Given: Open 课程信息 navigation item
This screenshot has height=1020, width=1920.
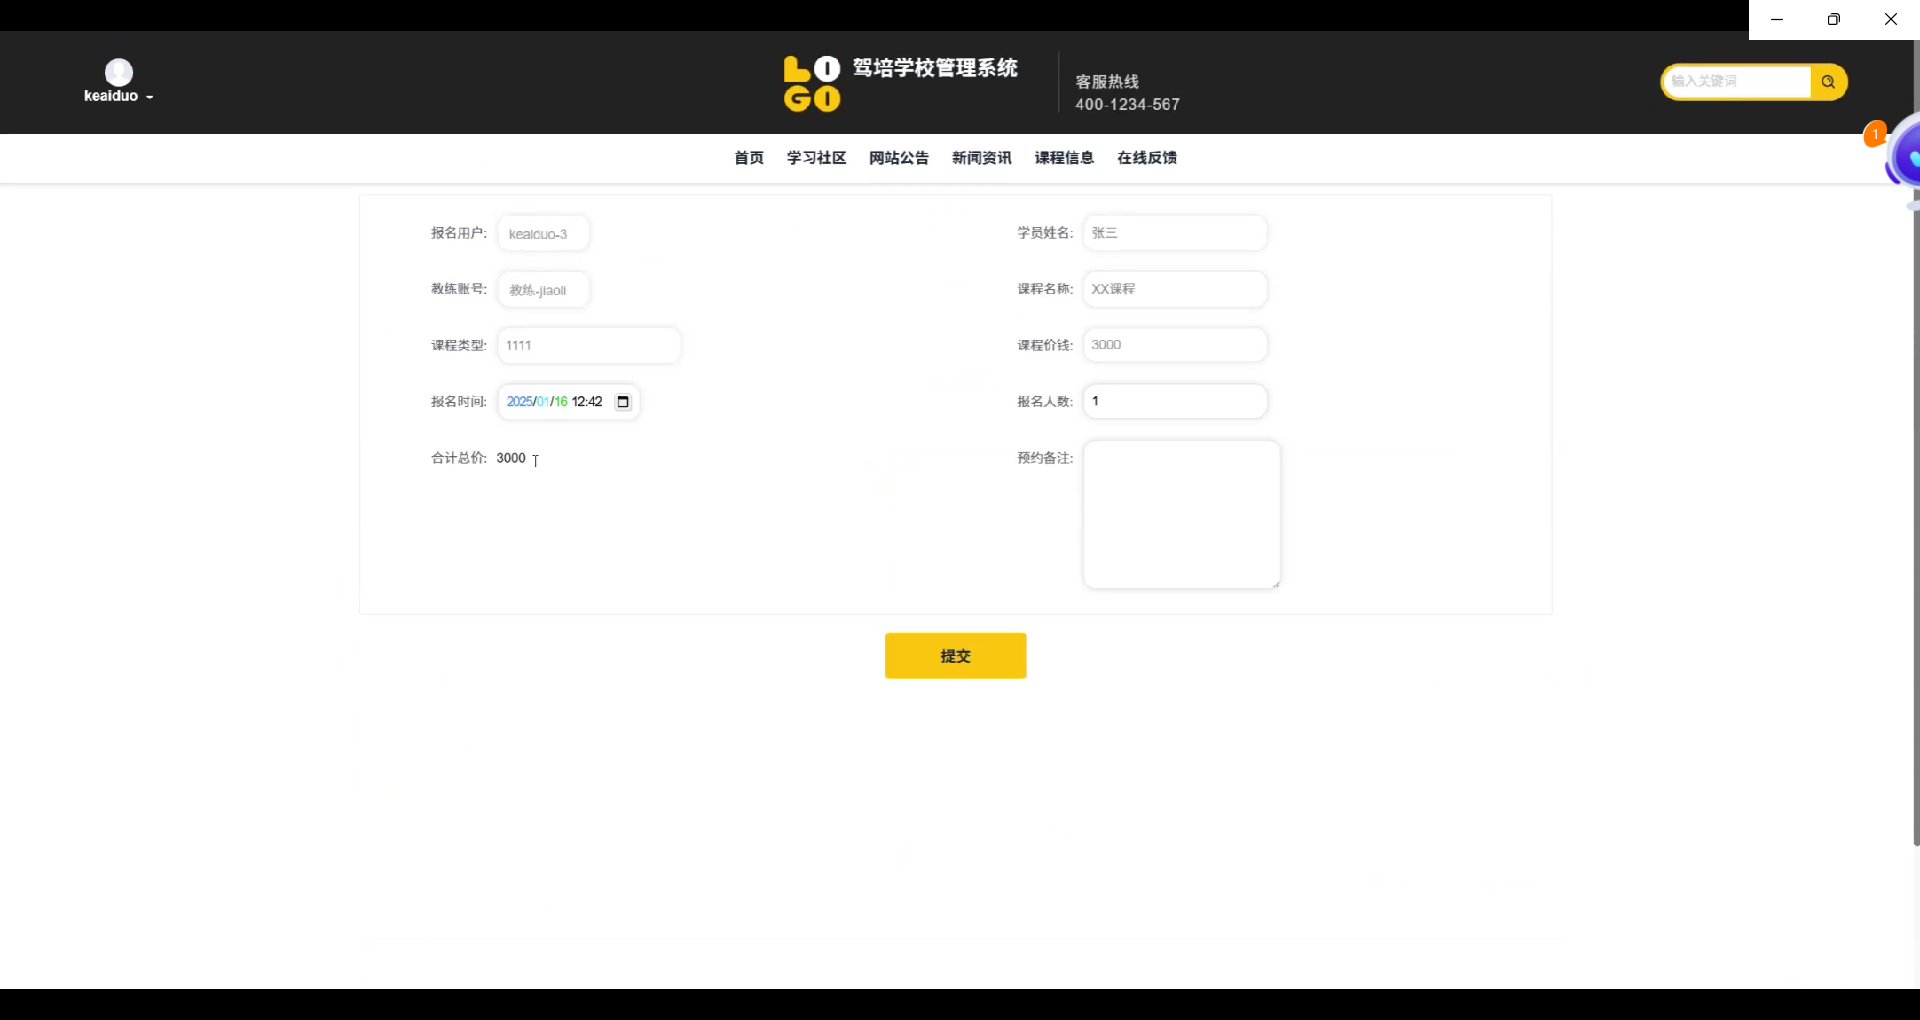Looking at the screenshot, I should pos(1064,158).
